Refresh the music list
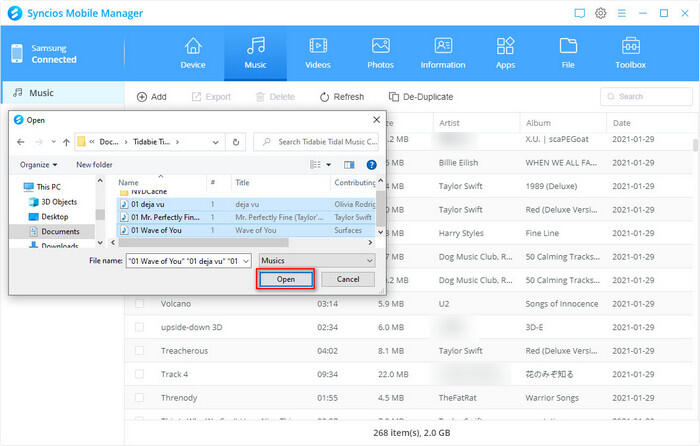 pos(342,97)
